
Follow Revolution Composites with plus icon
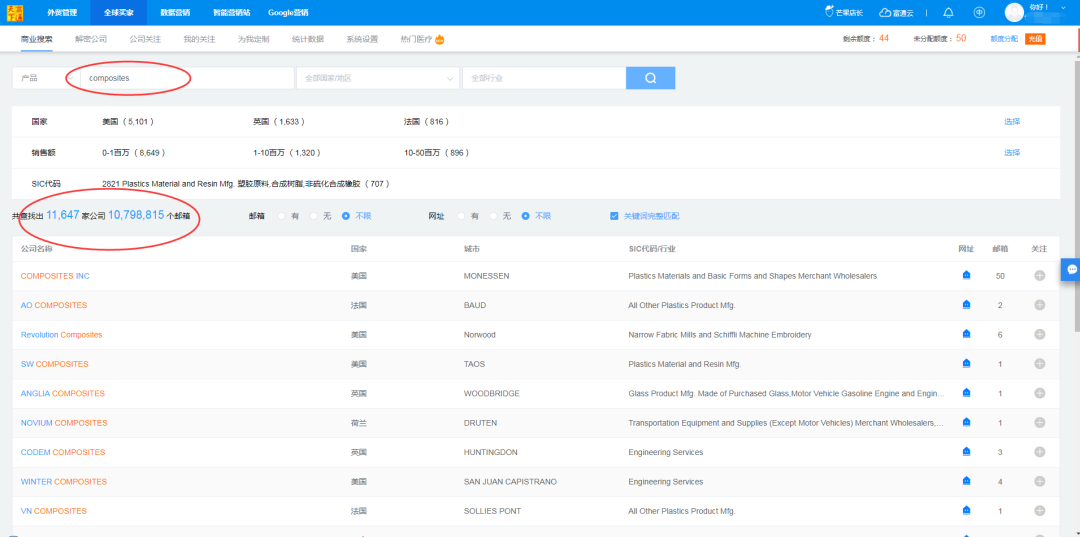tap(1039, 334)
